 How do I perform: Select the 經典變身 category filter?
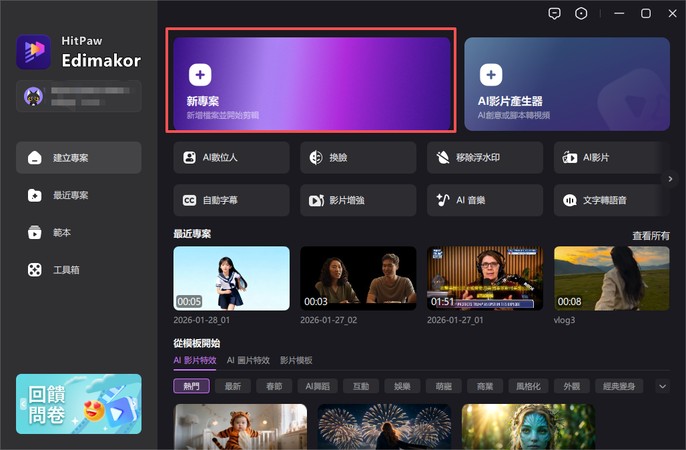[x=619, y=386]
